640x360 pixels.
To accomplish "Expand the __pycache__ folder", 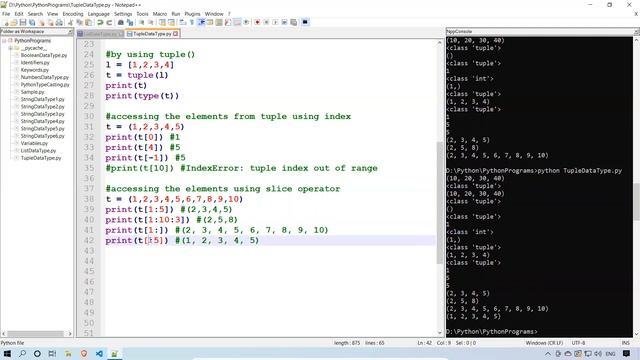I will [11, 48].
